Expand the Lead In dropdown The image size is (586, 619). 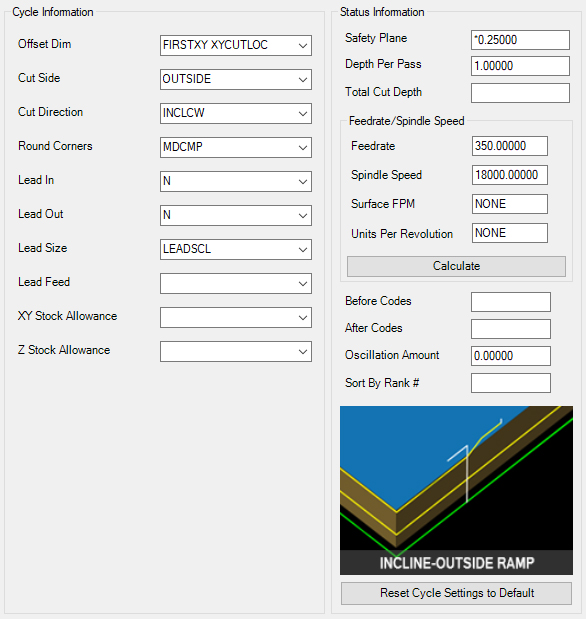[236, 181]
